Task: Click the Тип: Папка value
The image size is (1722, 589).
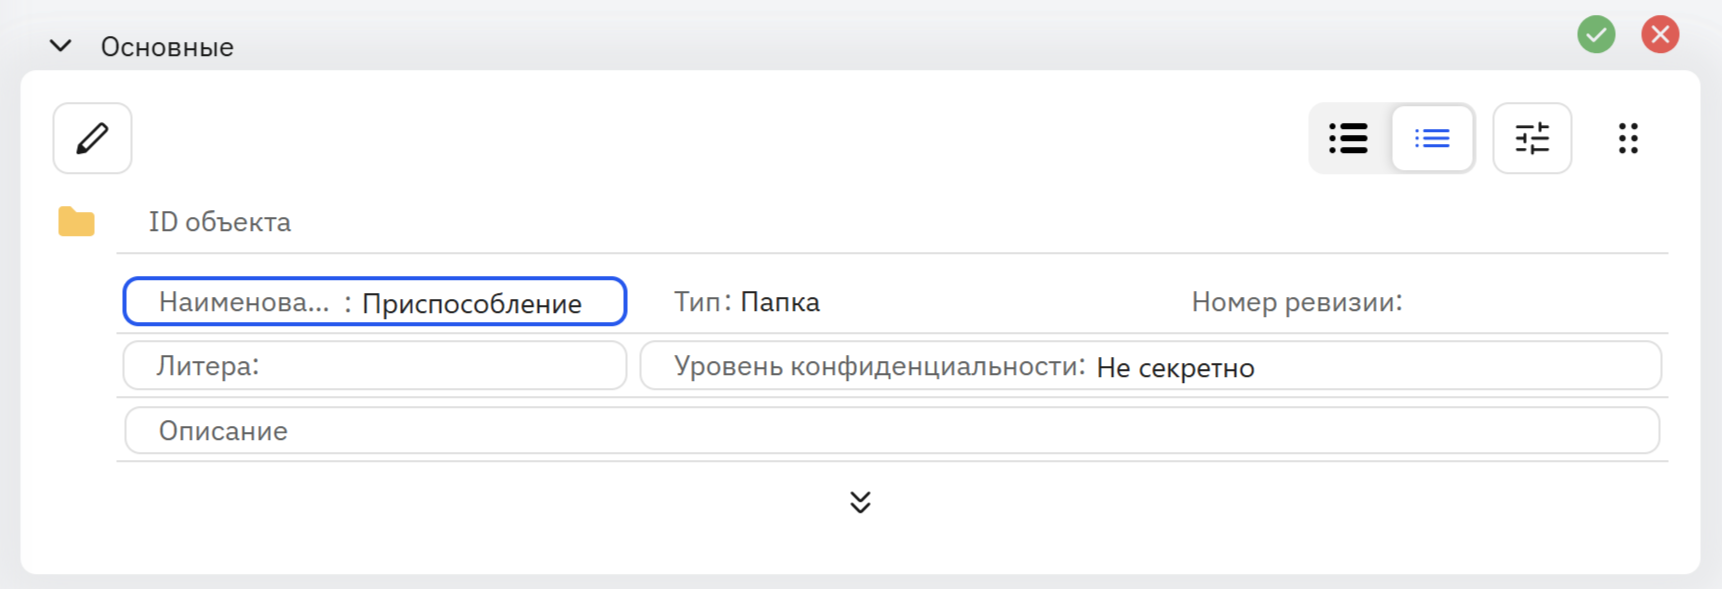Action: pyautogui.click(x=780, y=302)
